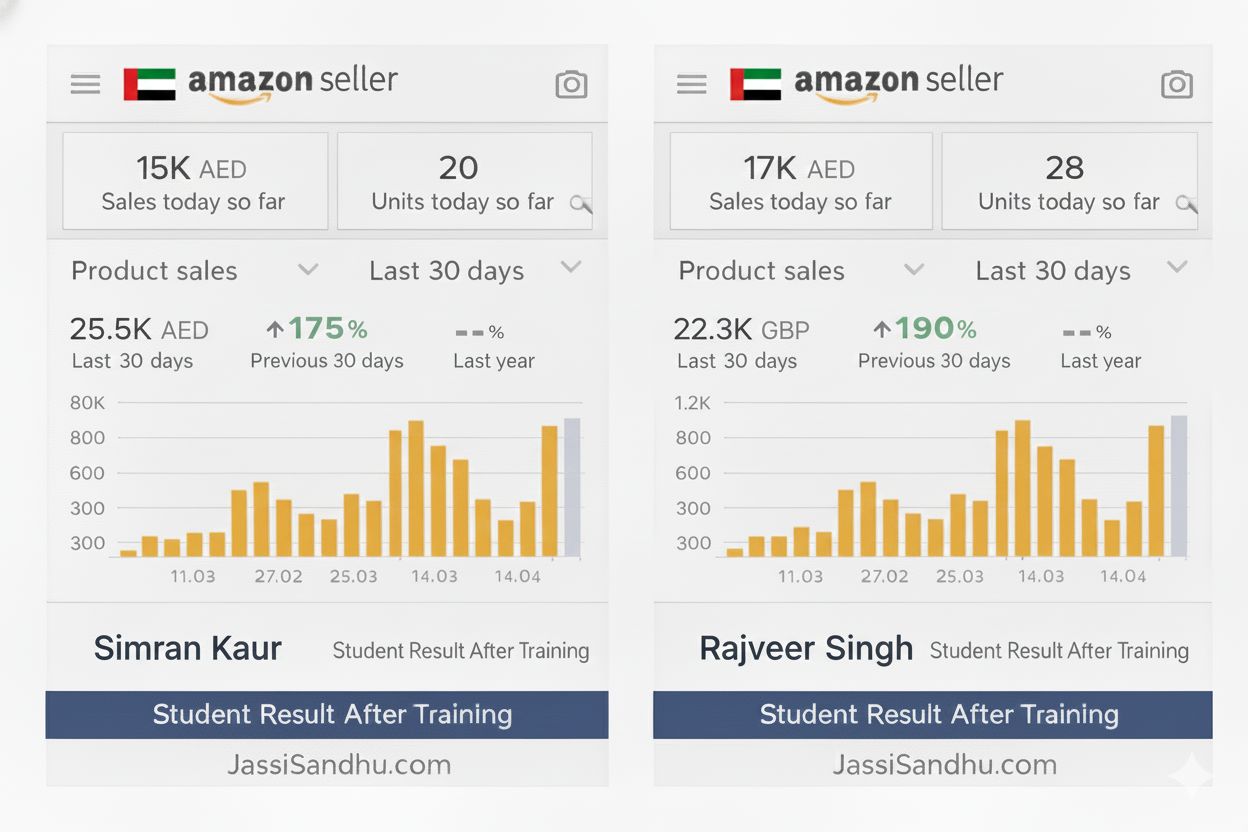1248x832 pixels.
Task: Click JassiSandhu.com link under Rajveer Singh
Action: pos(944,765)
